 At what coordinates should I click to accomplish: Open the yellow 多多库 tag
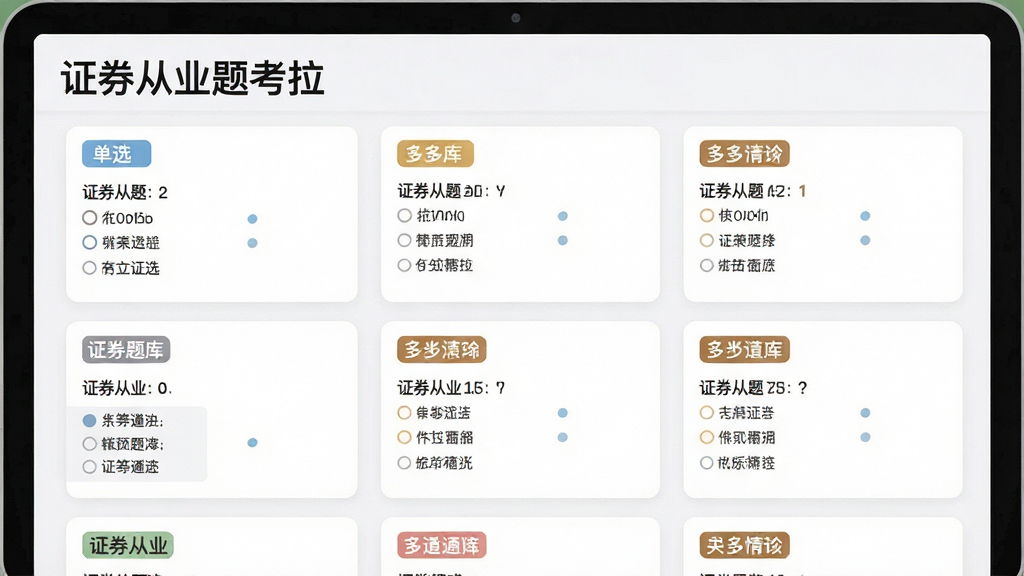(x=435, y=154)
